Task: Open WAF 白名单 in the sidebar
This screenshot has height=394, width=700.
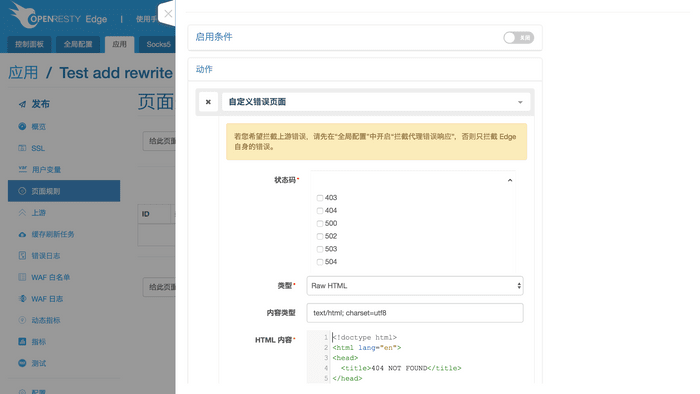Action: click(50, 278)
